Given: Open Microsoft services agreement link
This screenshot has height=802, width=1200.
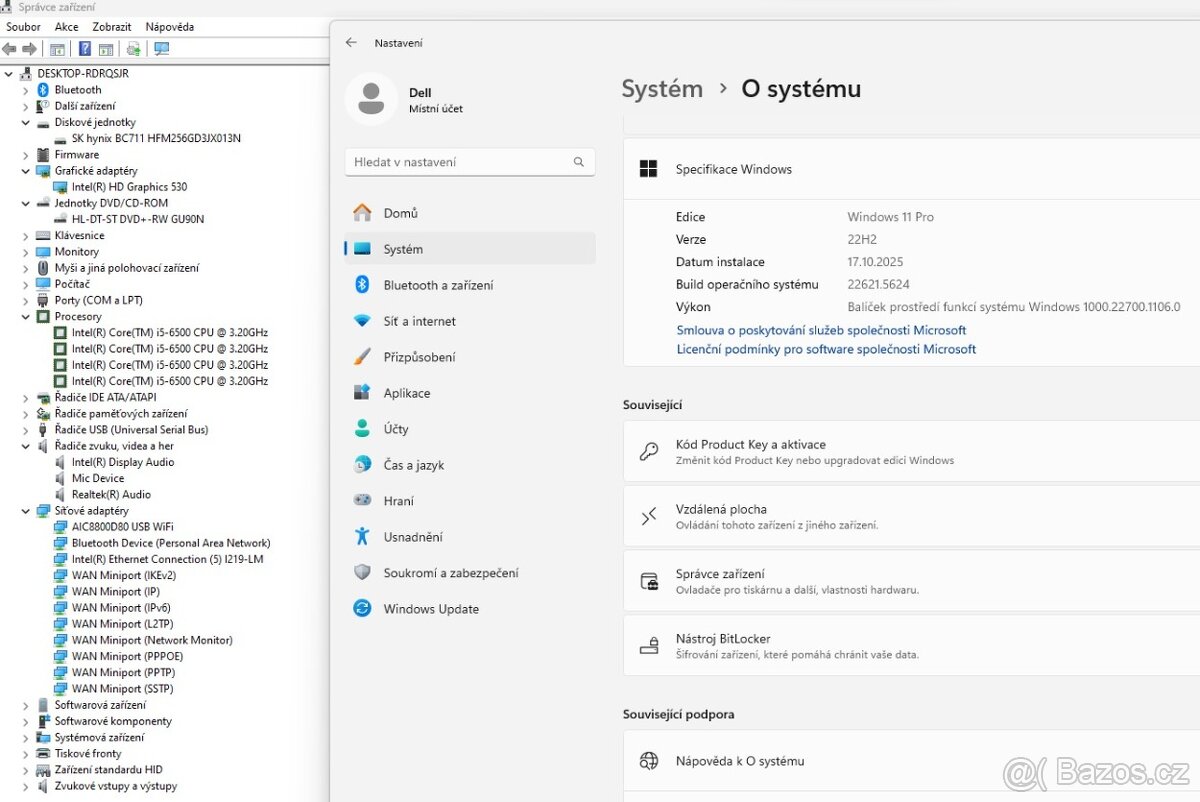Looking at the screenshot, I should tap(821, 330).
